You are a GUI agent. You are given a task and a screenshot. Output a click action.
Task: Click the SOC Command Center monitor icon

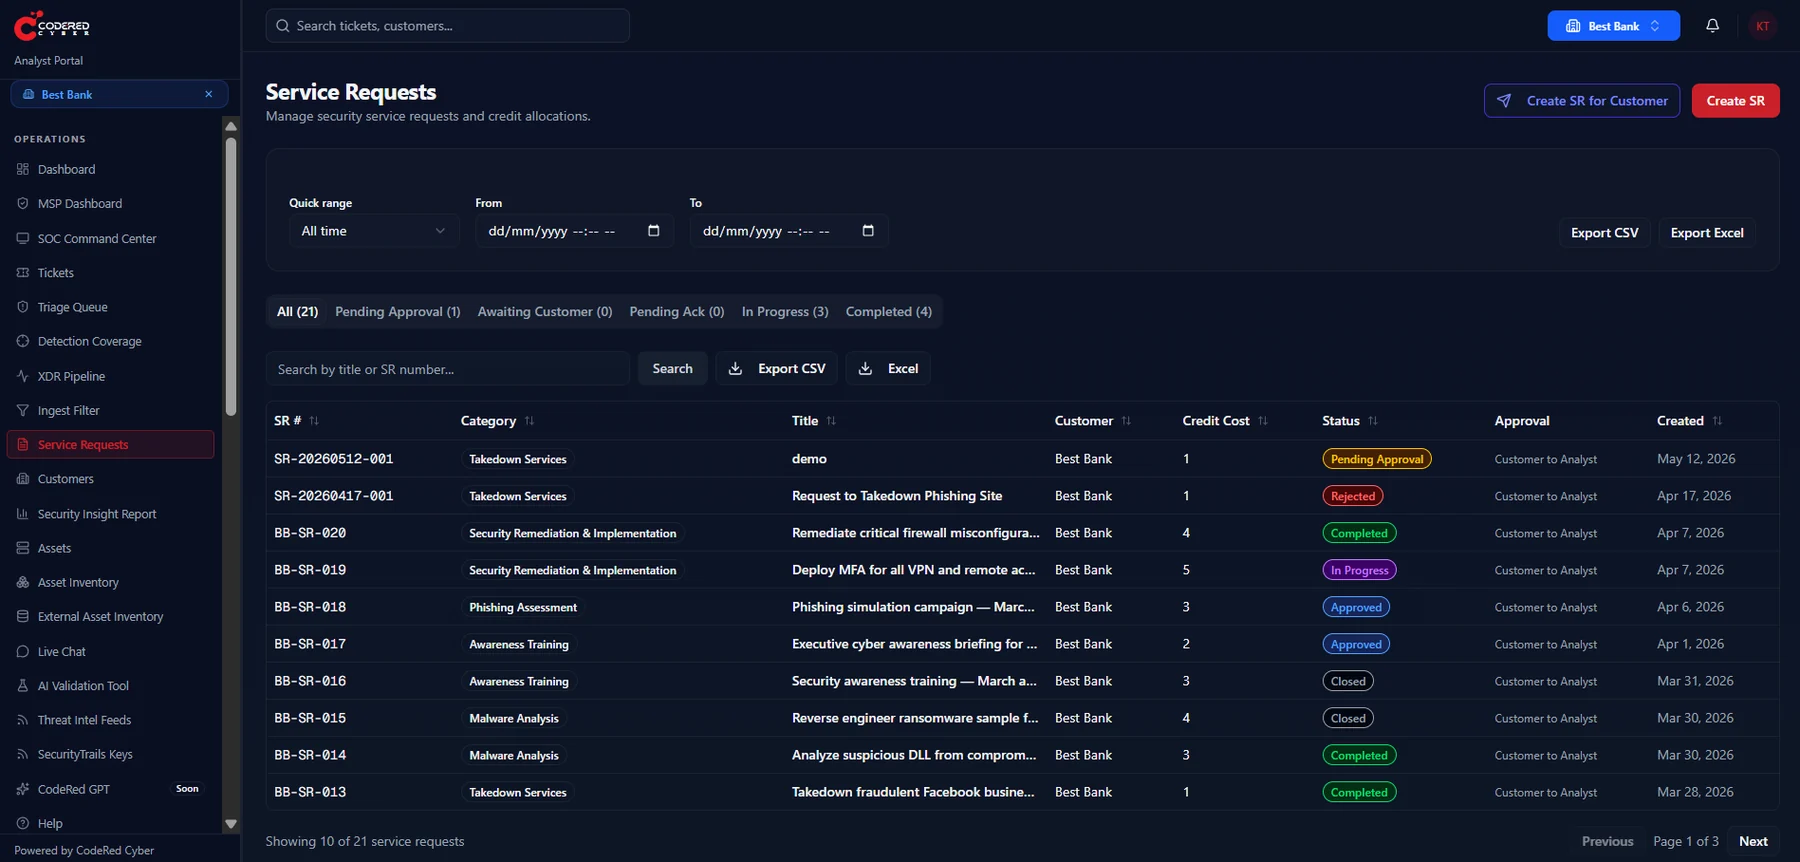23,238
